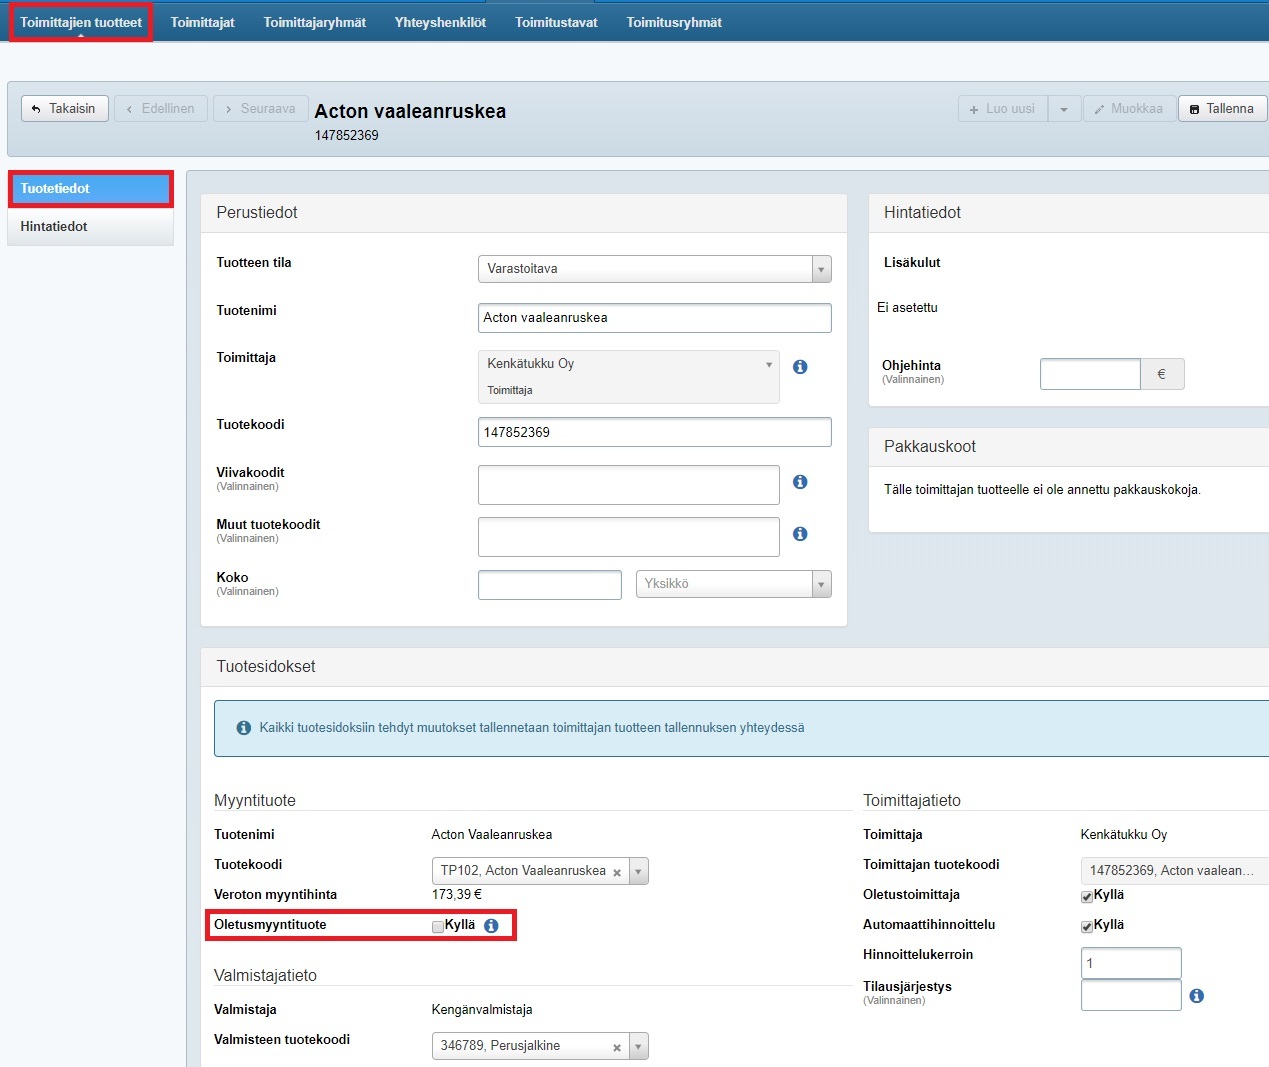Clear 346789 Perusjalkine selection with x
This screenshot has height=1067, width=1269.
pos(617,1047)
